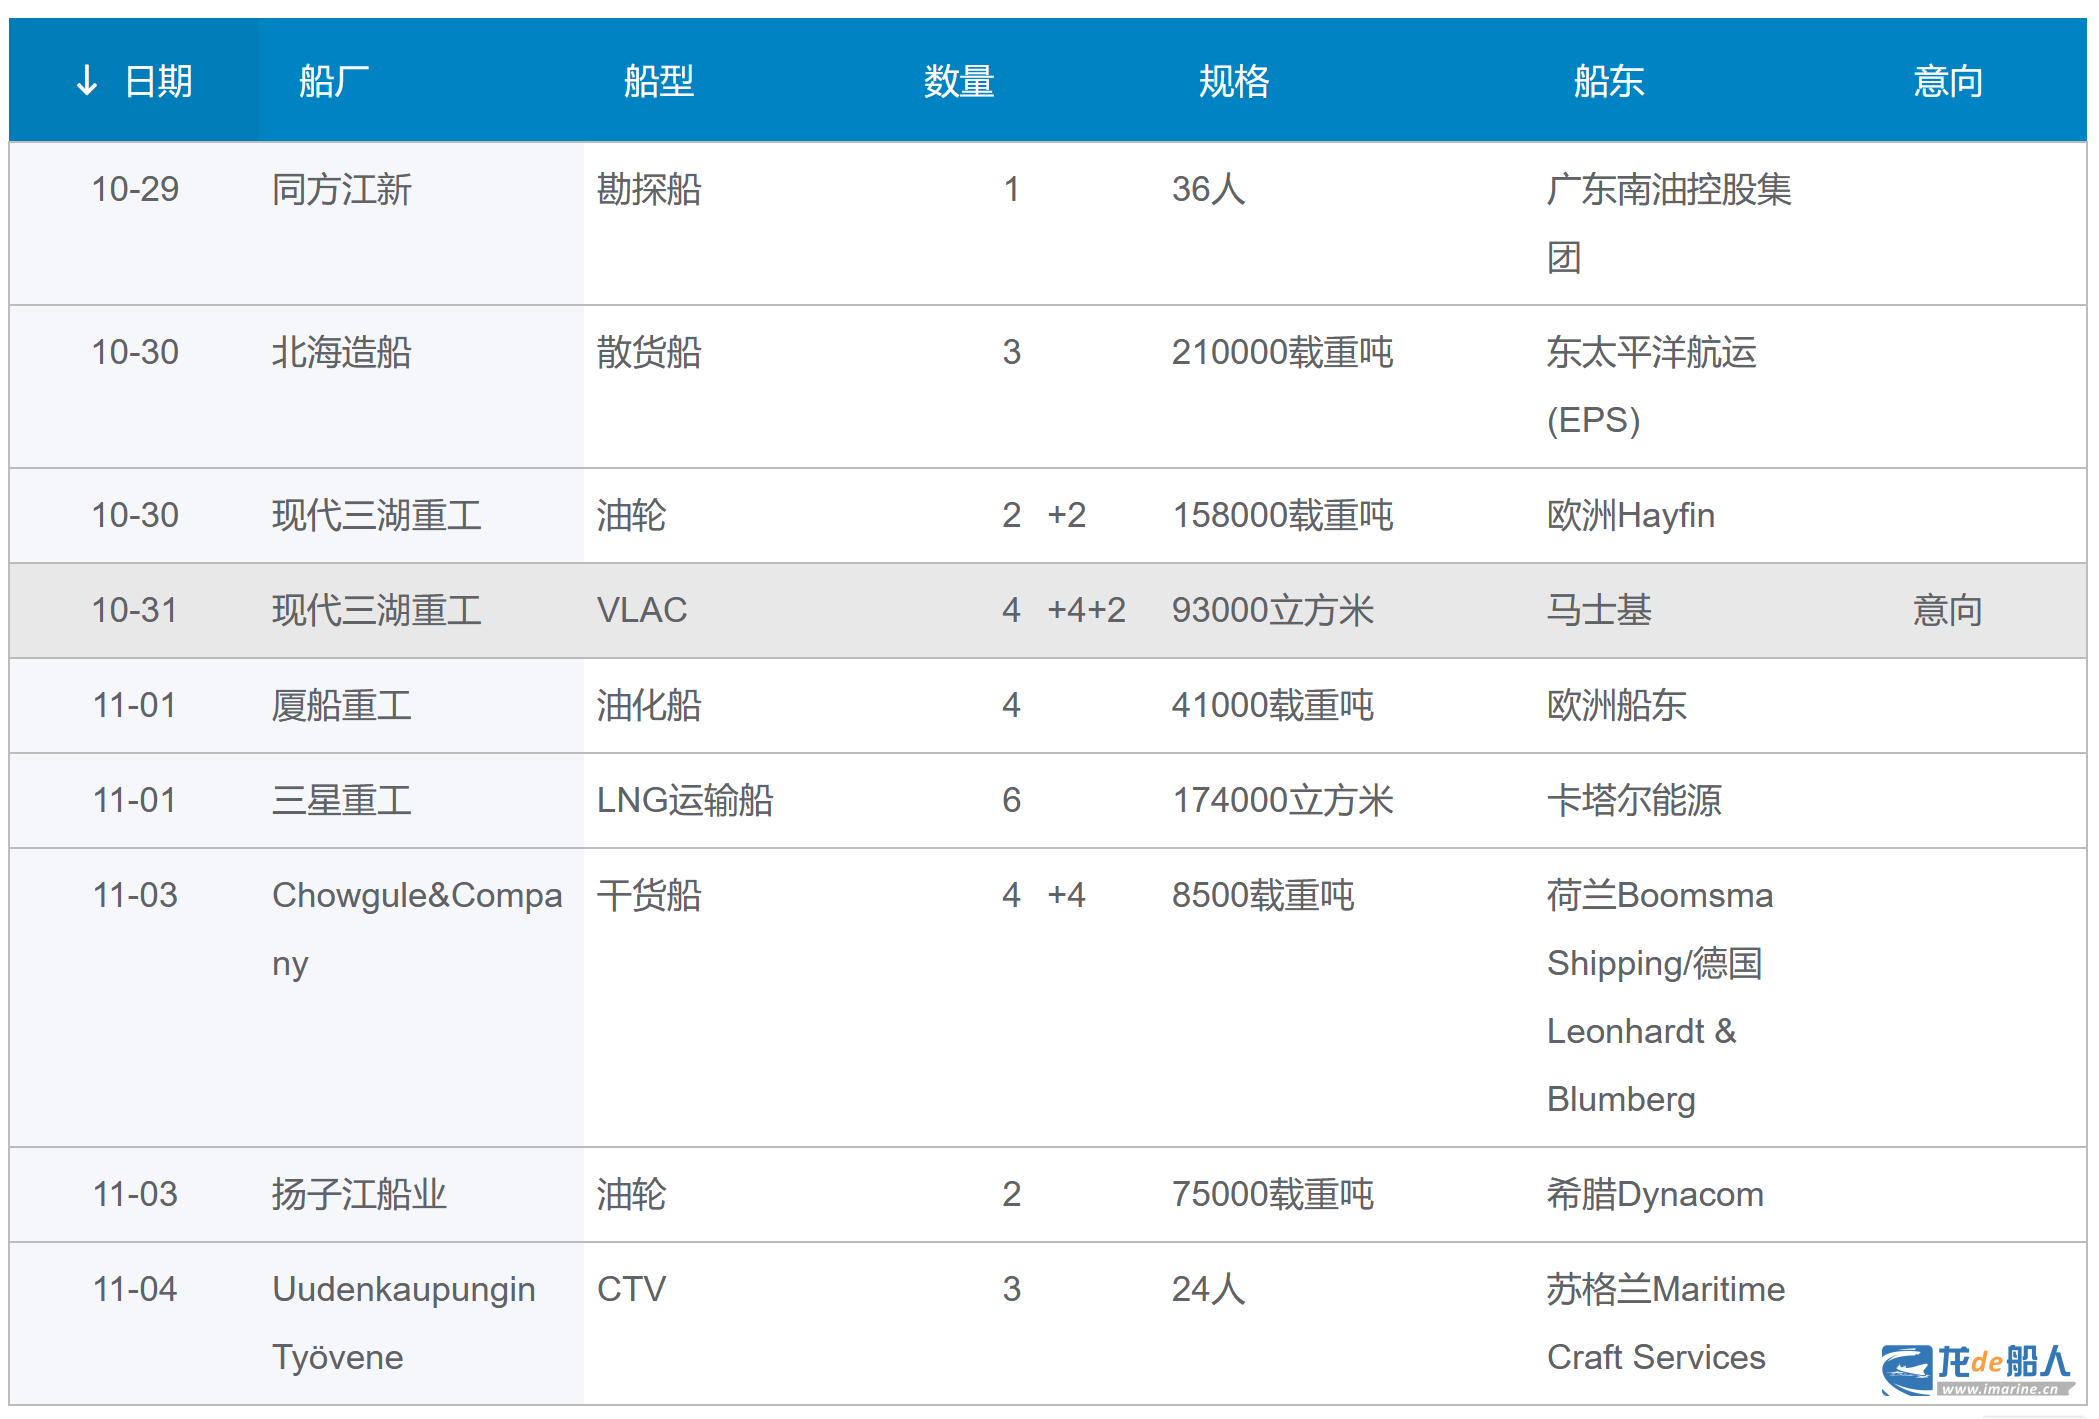Click the 船型 column header
2099x1419 pixels.
(658, 81)
